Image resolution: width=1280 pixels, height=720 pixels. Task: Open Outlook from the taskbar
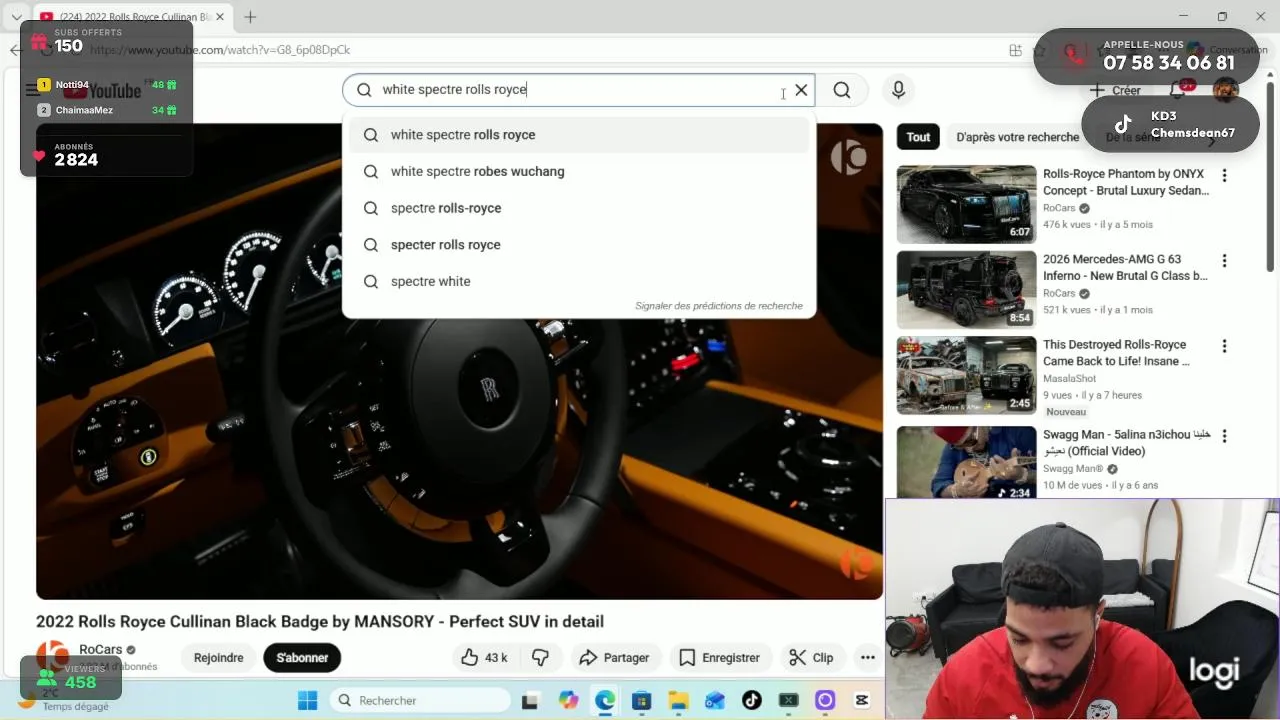point(715,700)
